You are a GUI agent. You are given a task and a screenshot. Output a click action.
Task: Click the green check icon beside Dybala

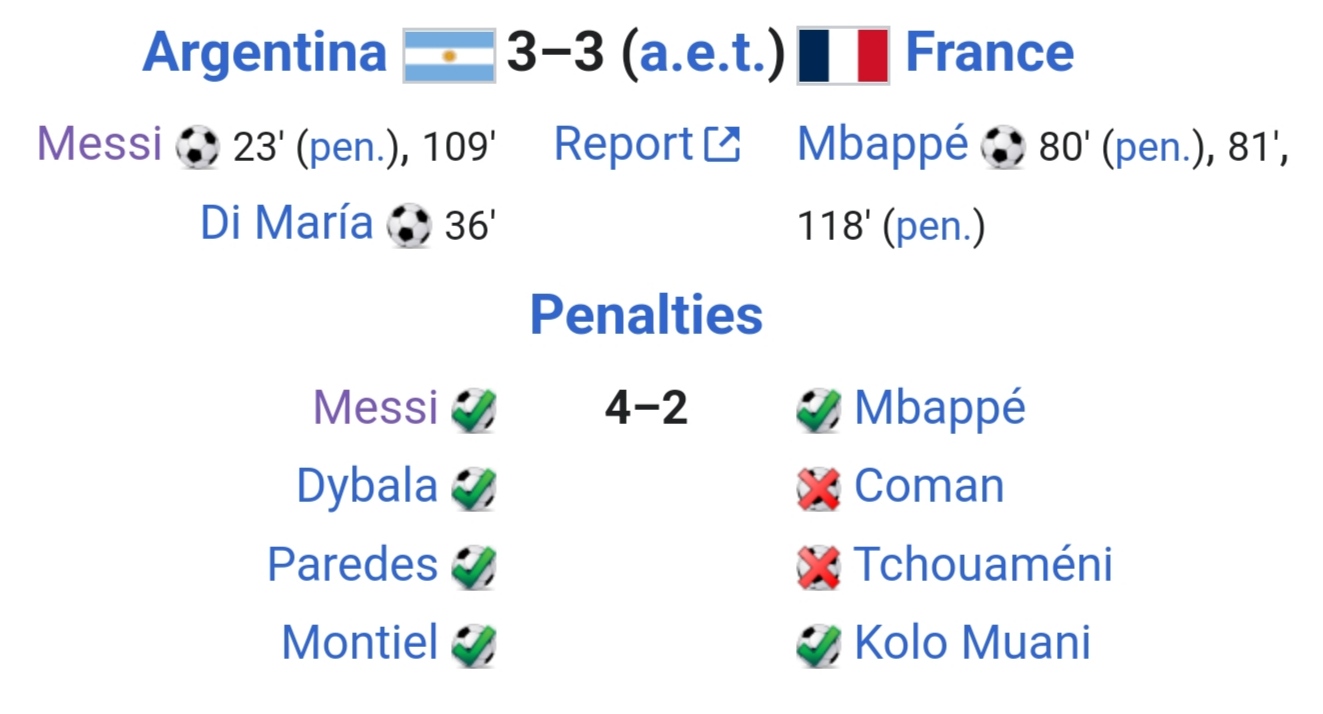[473, 488]
